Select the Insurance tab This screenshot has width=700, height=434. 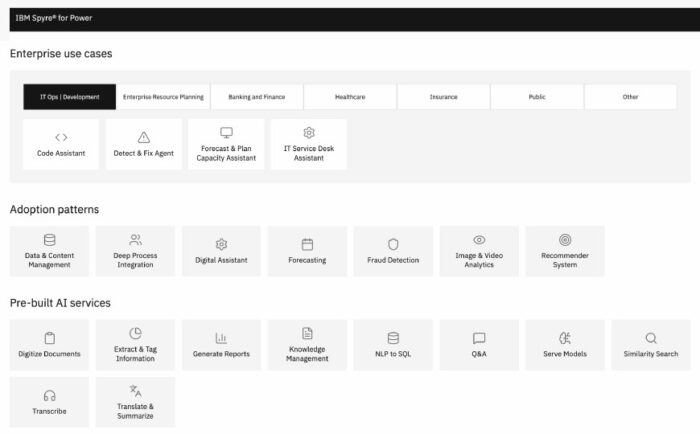pyautogui.click(x=443, y=97)
